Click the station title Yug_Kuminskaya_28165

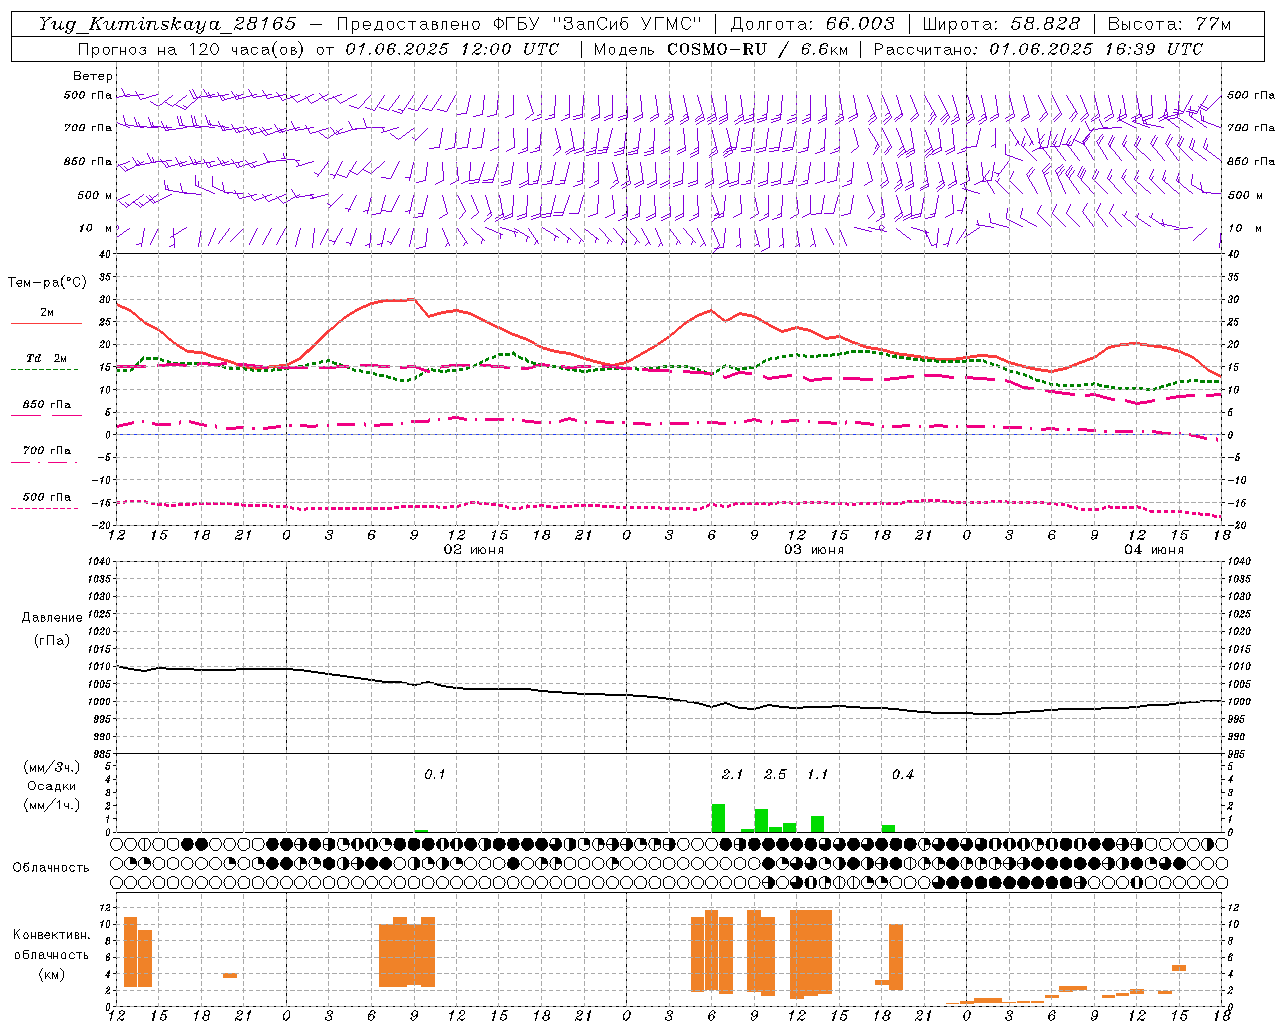pos(168,24)
